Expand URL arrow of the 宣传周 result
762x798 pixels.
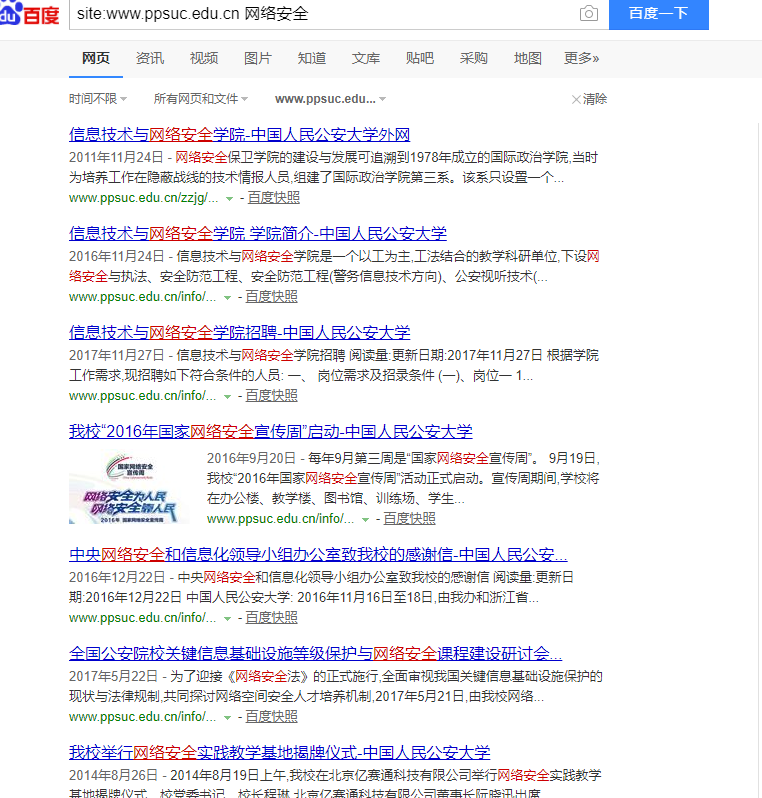tap(365, 520)
